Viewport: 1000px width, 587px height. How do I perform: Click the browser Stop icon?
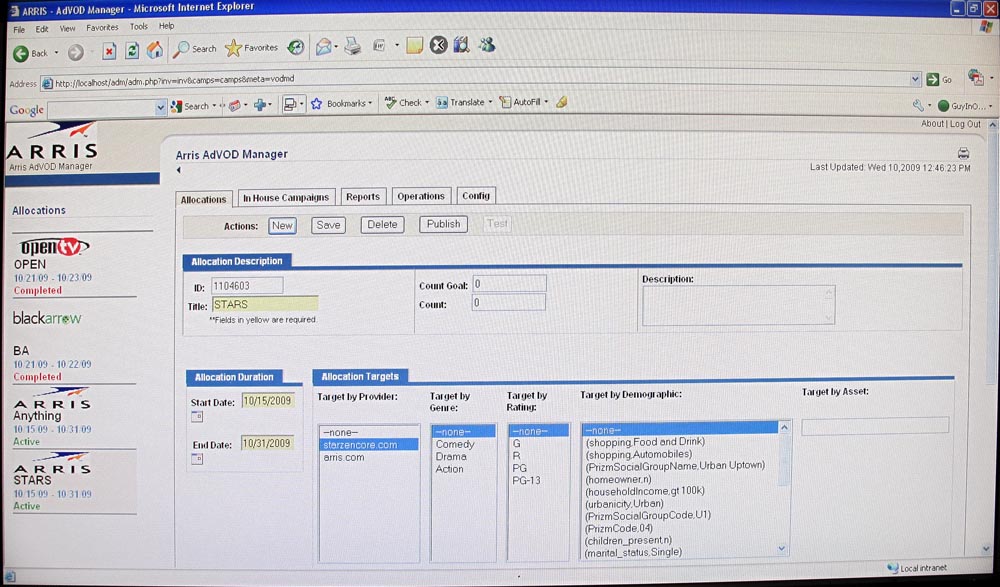(109, 50)
